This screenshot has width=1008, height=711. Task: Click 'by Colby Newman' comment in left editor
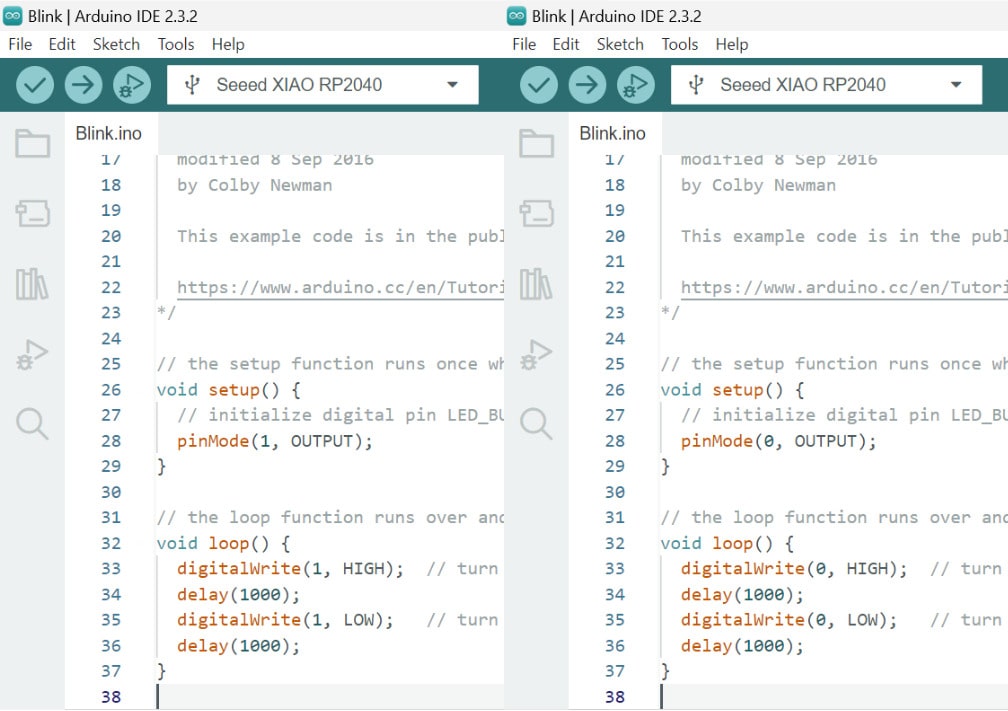coord(255,185)
